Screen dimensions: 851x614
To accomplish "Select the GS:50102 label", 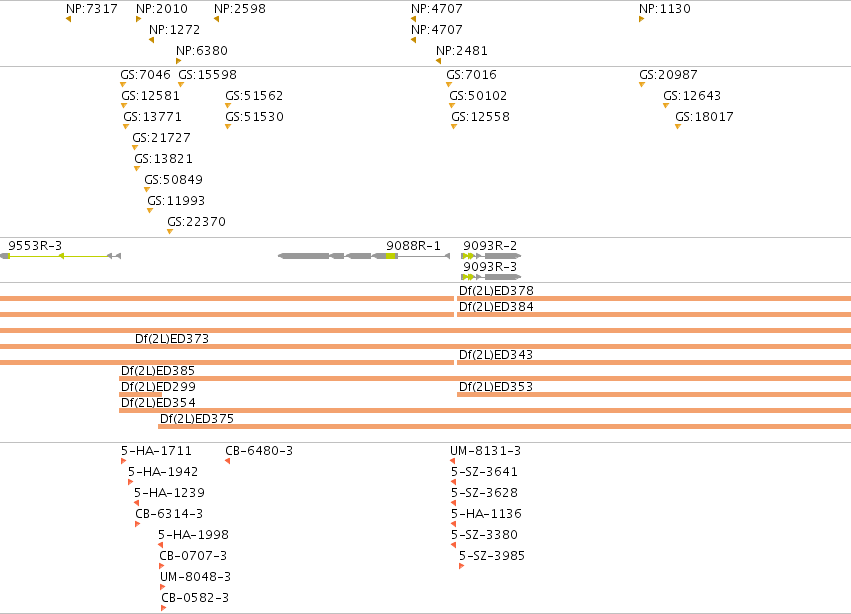I will click(x=478, y=96).
